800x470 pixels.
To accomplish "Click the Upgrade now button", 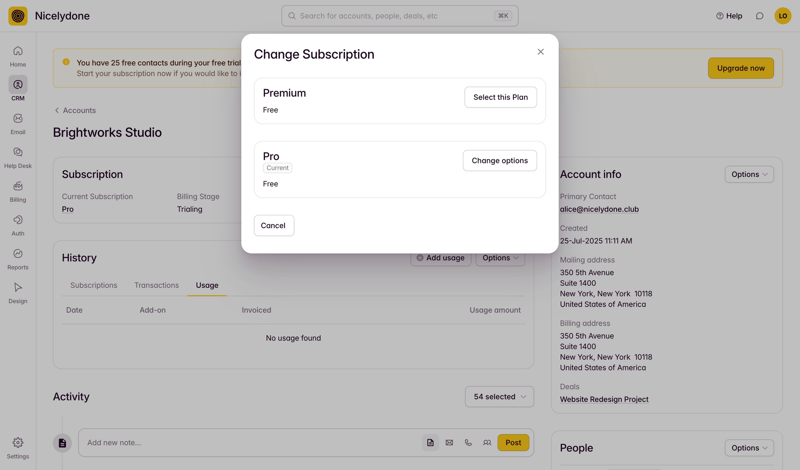I will 741,68.
